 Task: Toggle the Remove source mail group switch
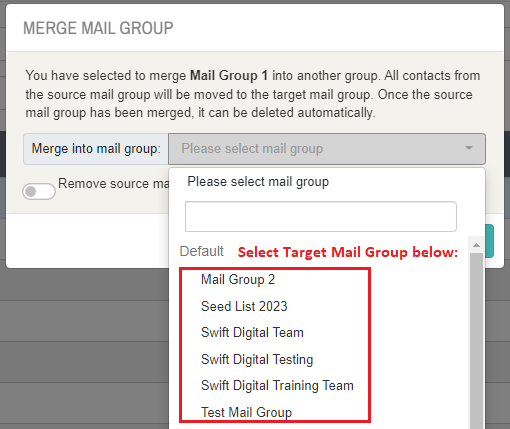(39, 191)
